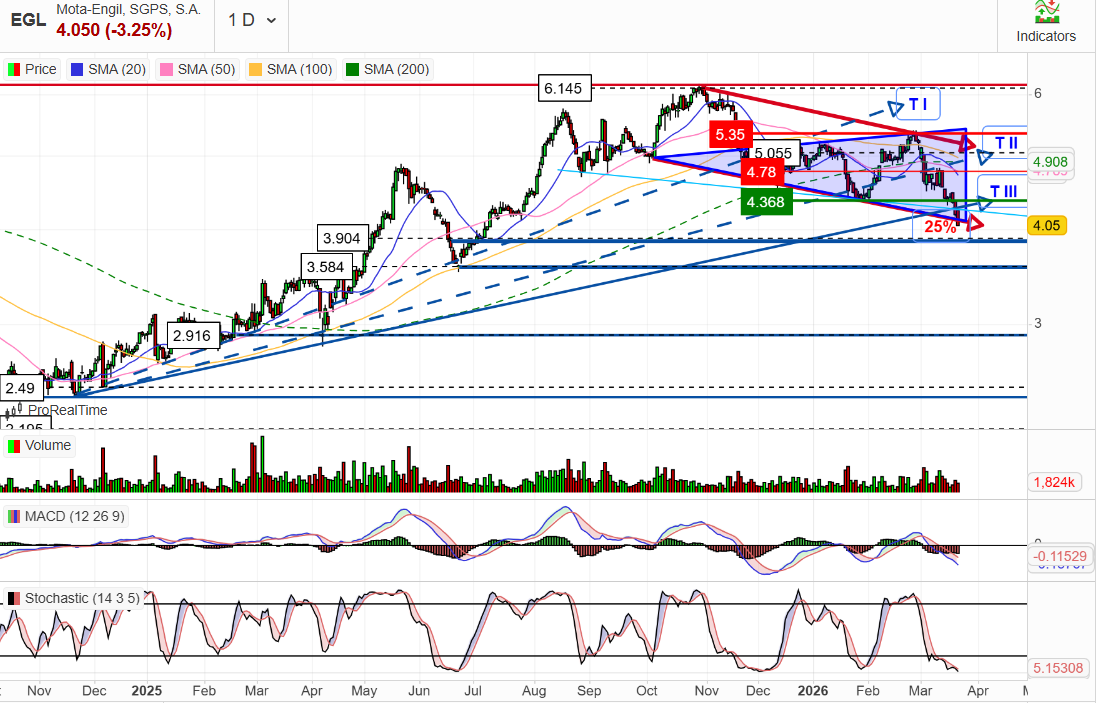Click the MACD (12 26 9) label
The width and height of the screenshot is (1096, 703).
[66, 516]
